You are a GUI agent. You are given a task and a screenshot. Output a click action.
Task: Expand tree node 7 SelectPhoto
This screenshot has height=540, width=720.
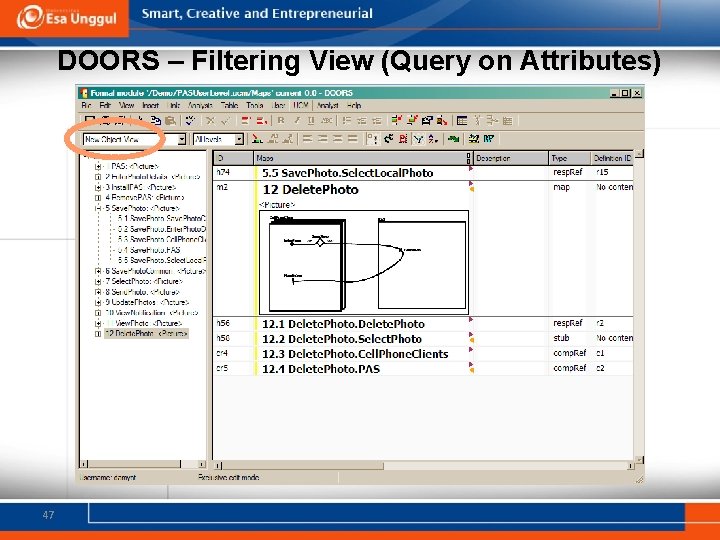tap(98, 281)
